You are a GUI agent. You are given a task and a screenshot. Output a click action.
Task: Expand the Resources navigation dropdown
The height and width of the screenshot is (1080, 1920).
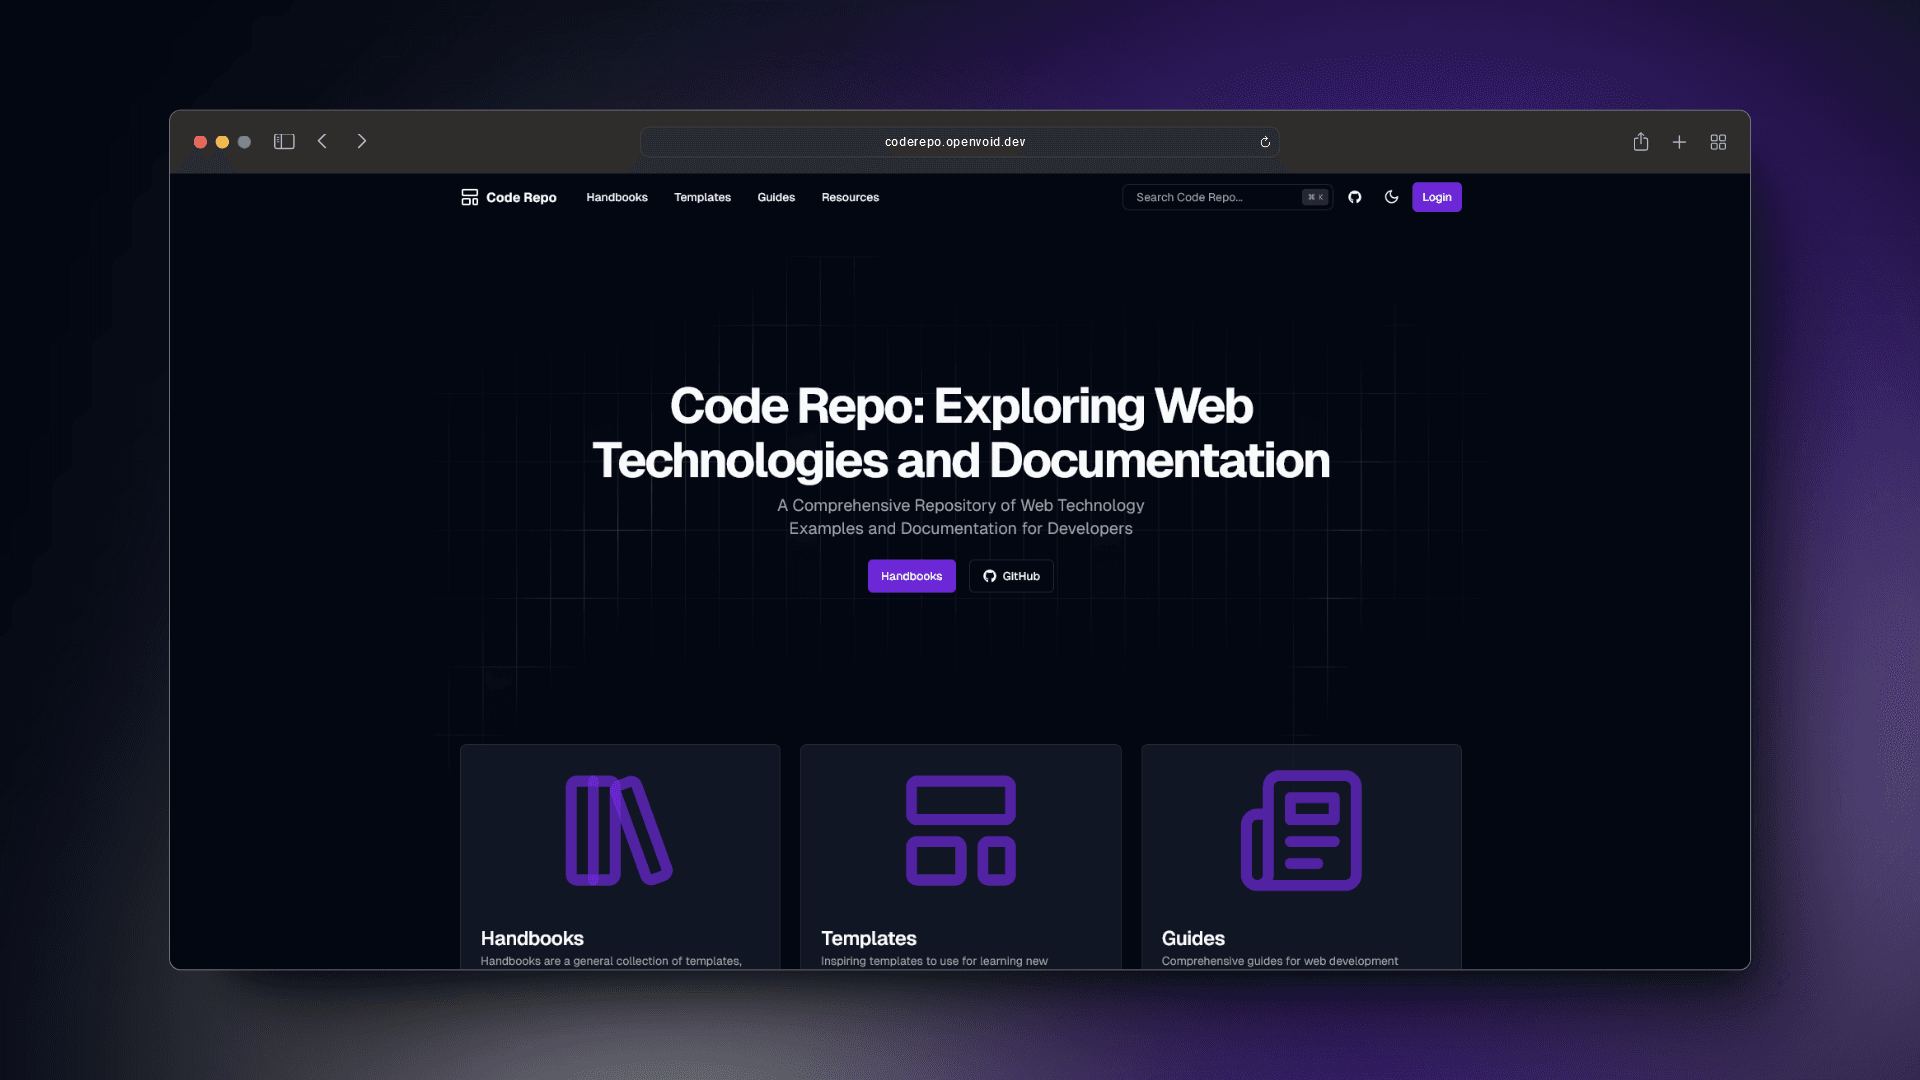(x=851, y=196)
